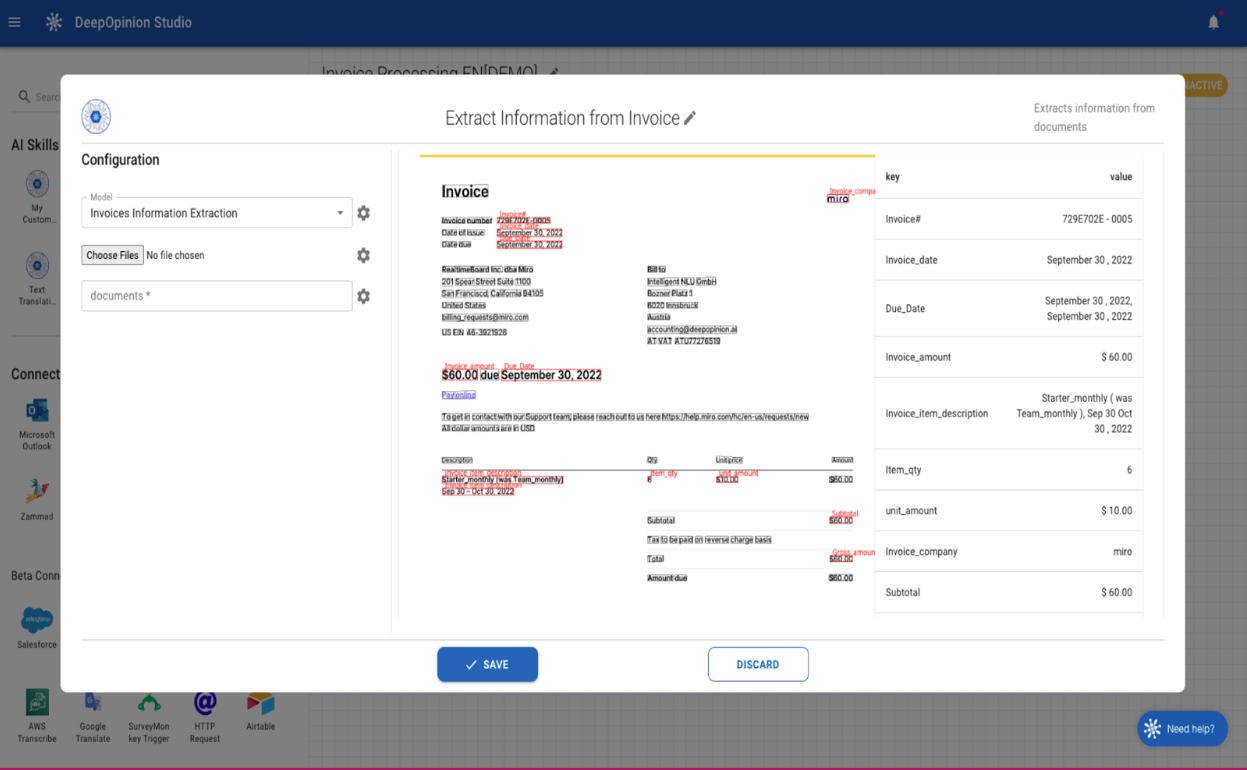Click the Pay online link in invoice

tap(459, 395)
